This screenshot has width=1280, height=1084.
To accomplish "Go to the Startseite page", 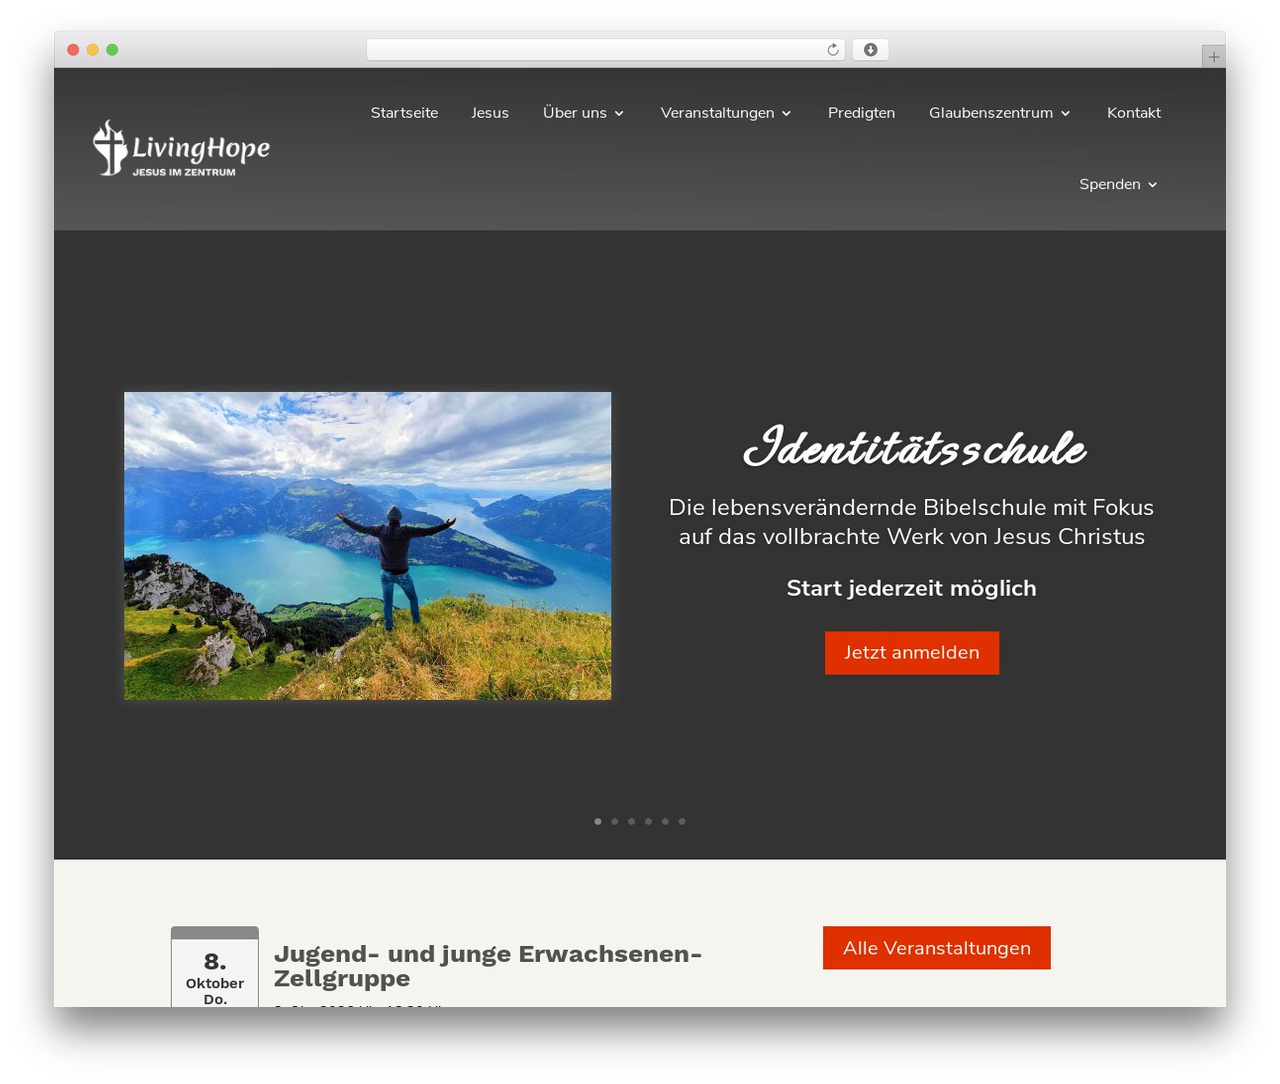I will (x=404, y=113).
